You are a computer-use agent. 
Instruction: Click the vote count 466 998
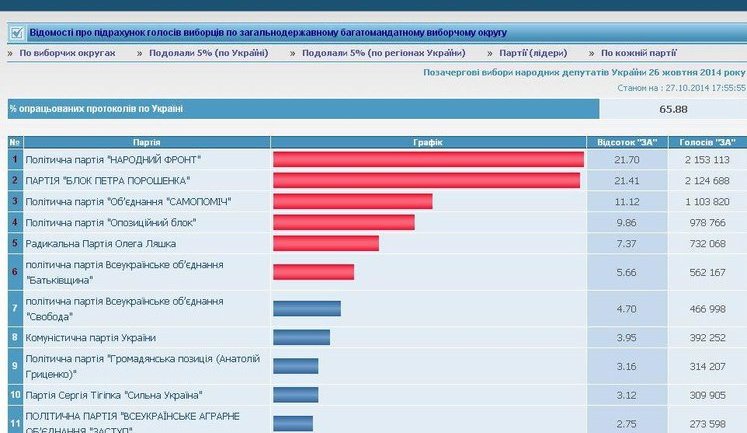(x=707, y=309)
